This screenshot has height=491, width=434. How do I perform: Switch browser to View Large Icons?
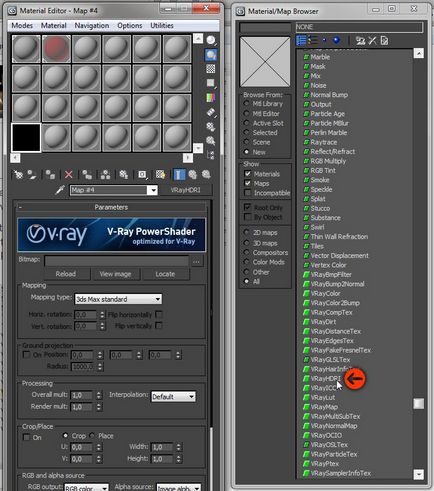(x=337, y=40)
